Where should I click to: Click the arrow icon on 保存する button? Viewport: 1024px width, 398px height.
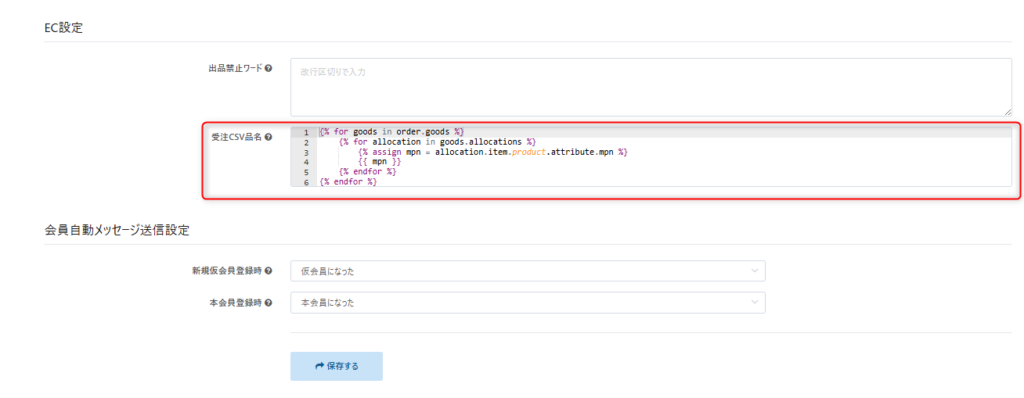point(319,366)
